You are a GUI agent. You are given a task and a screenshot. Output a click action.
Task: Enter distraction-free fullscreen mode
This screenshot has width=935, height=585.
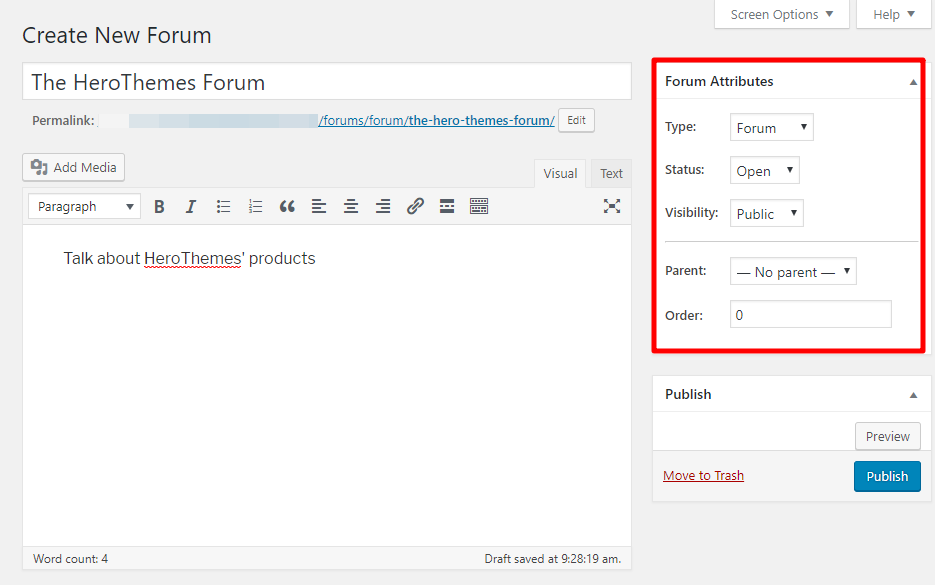tap(612, 206)
